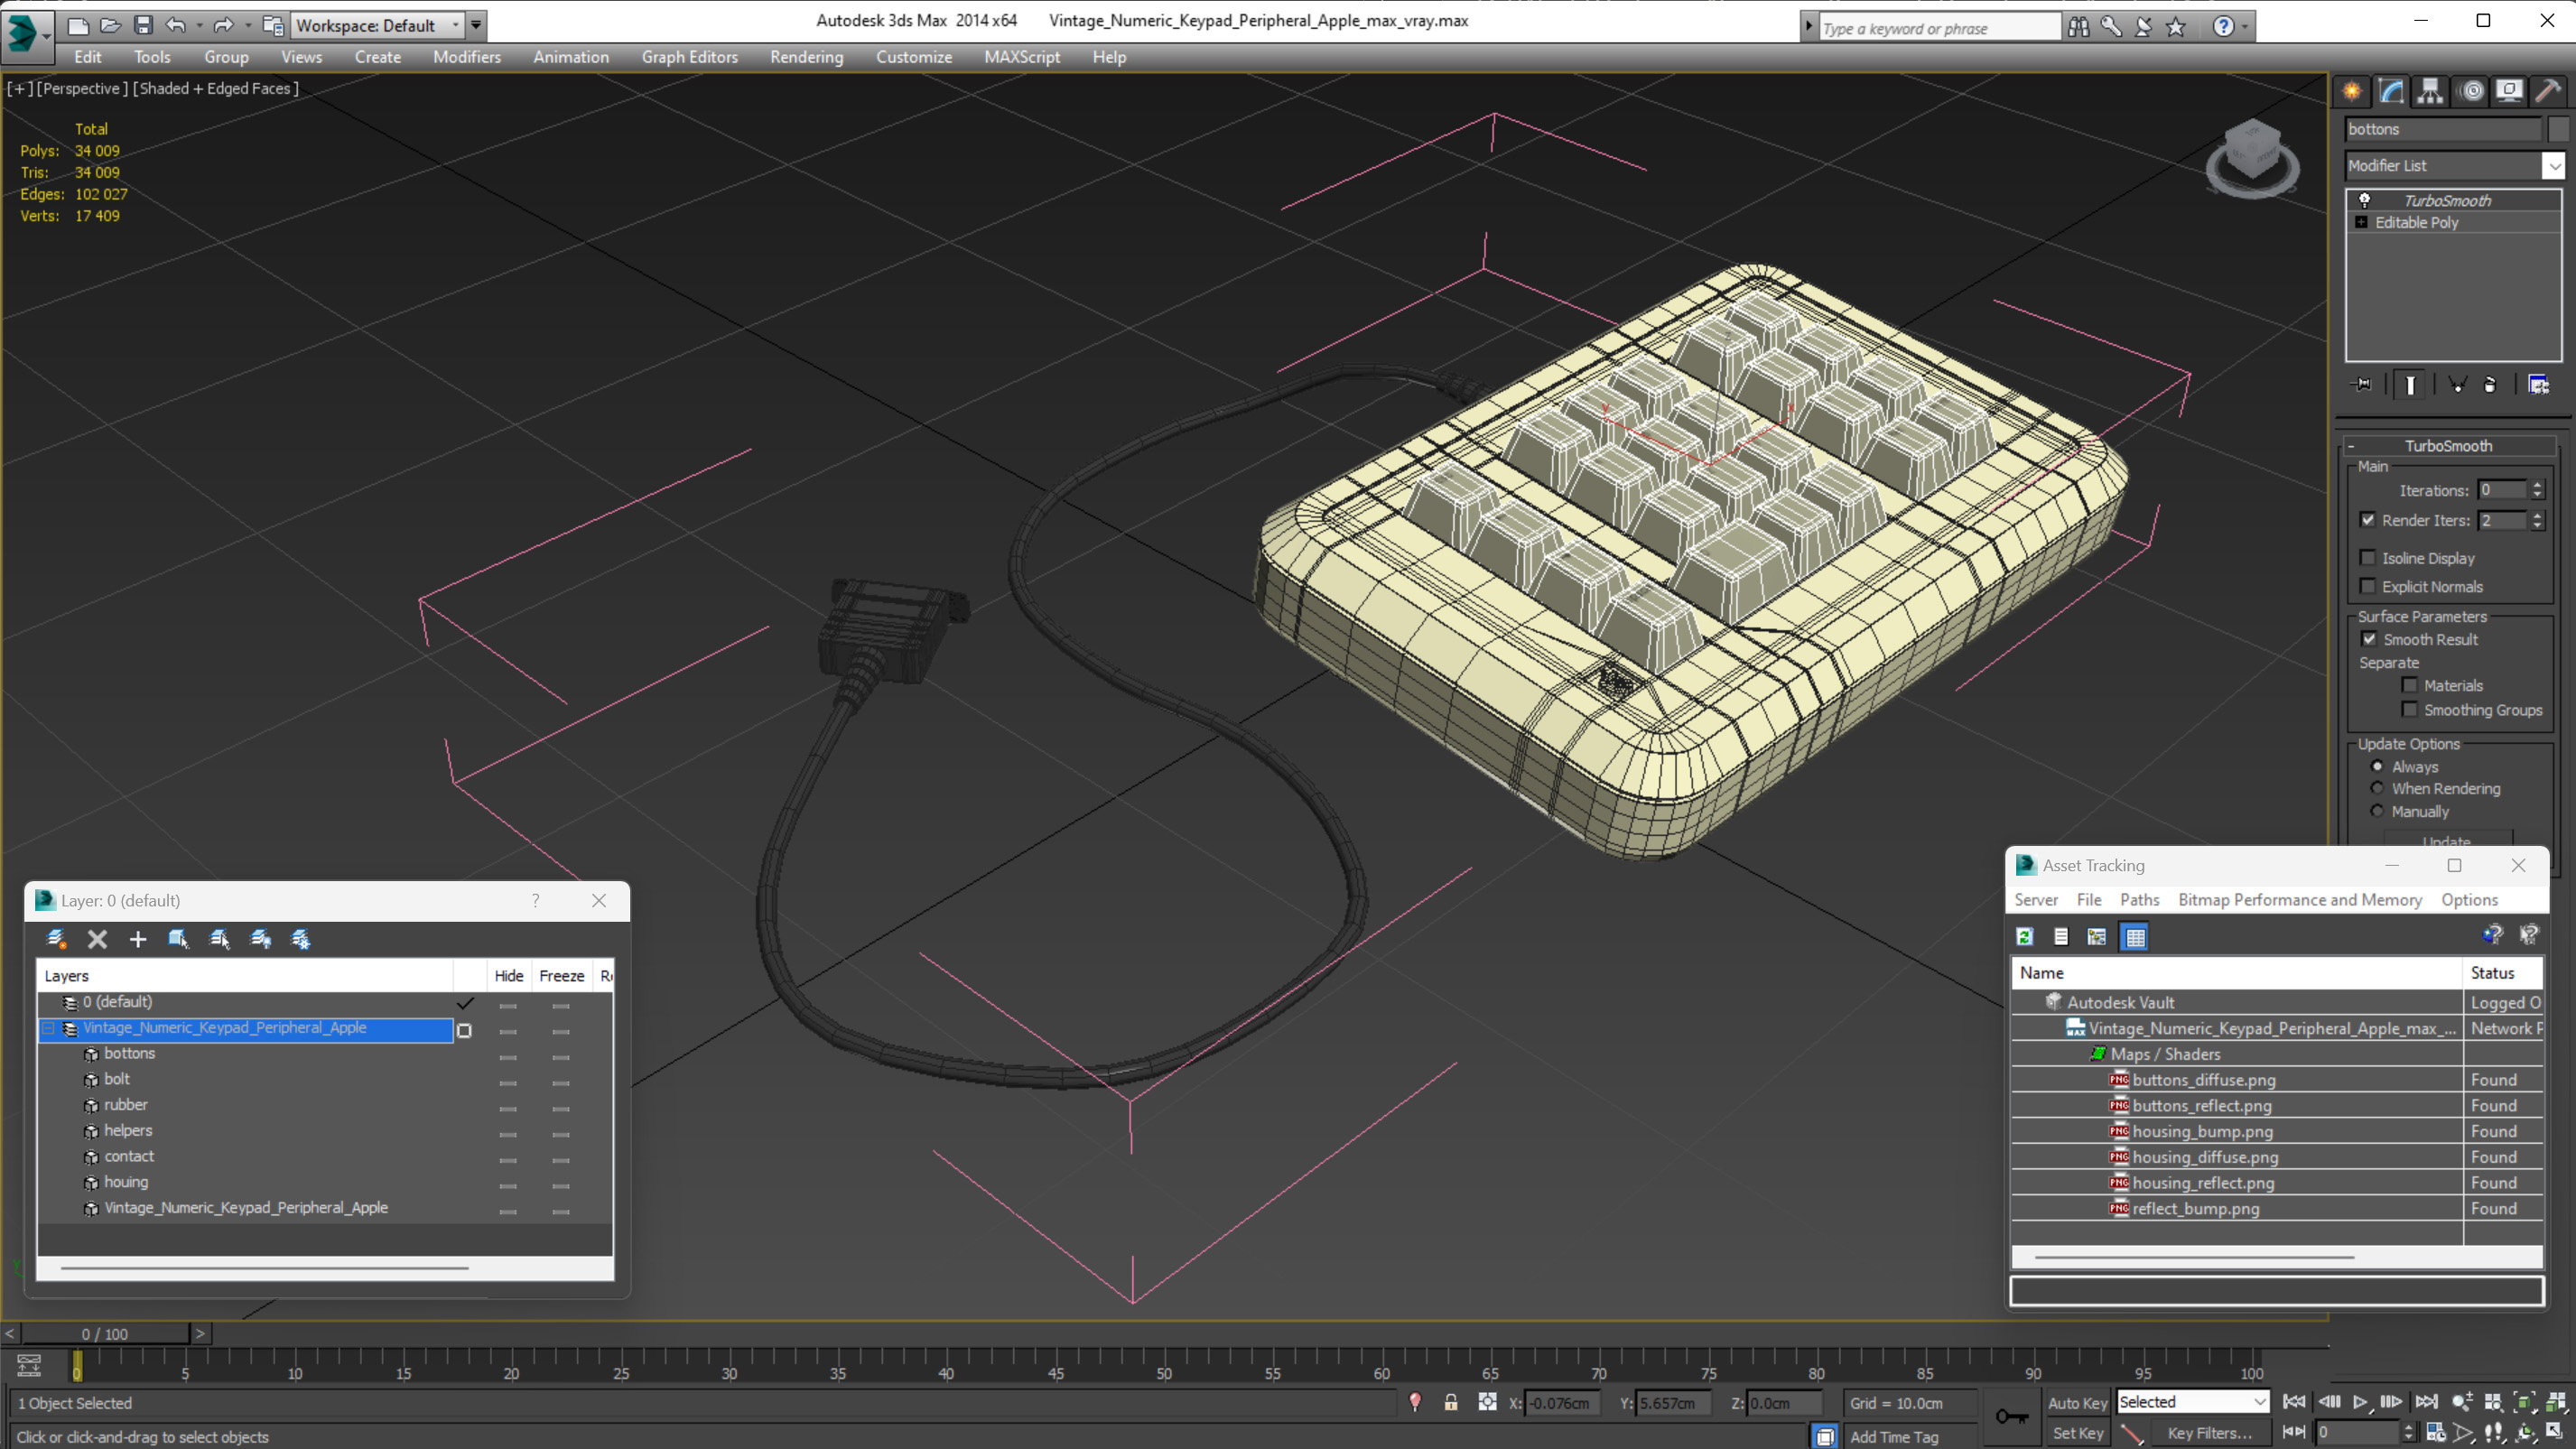This screenshot has height=1449, width=2576.
Task: Increase the Iterations spinner value
Action: pyautogui.click(x=2538, y=485)
